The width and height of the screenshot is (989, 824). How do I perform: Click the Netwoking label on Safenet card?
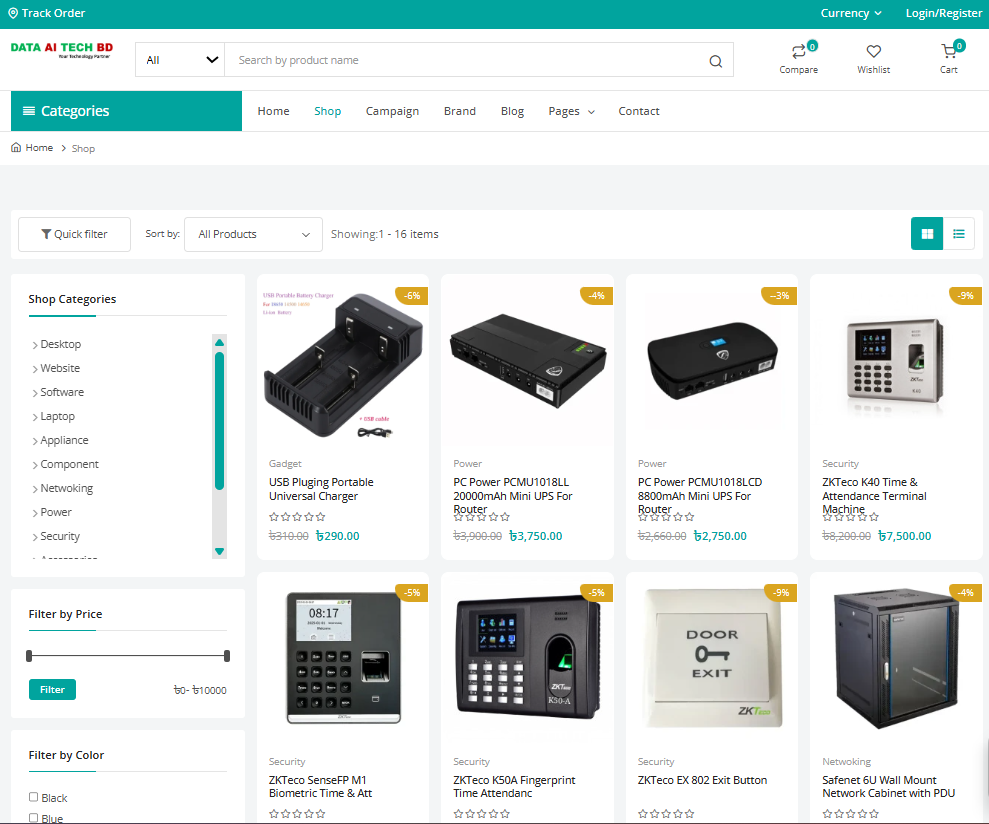[x=846, y=762]
